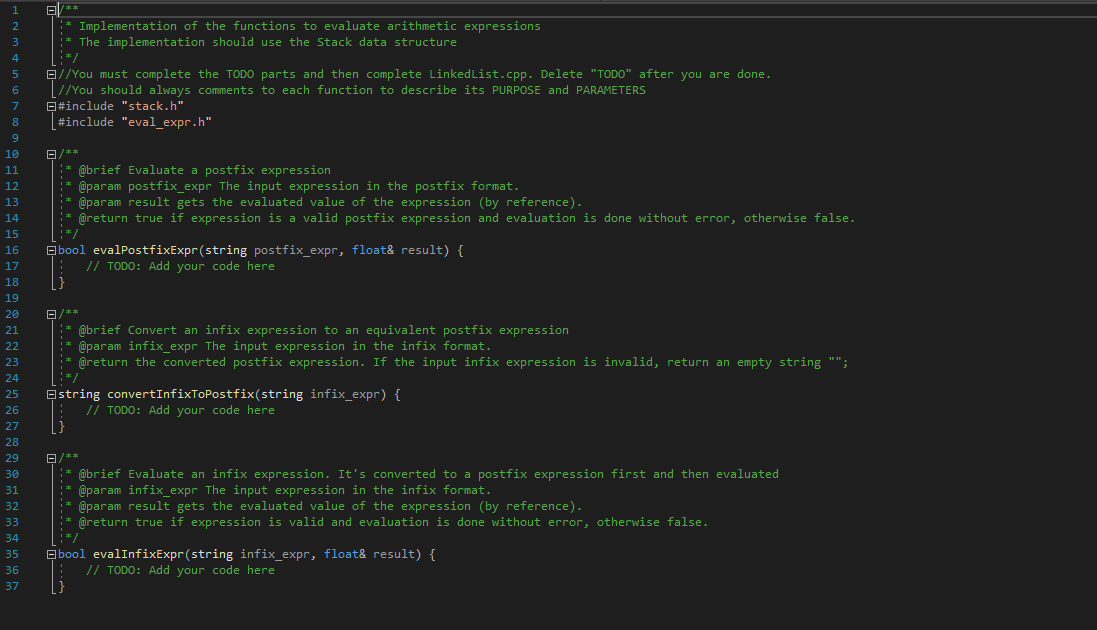Click line number 9 in the gutter

[15, 138]
